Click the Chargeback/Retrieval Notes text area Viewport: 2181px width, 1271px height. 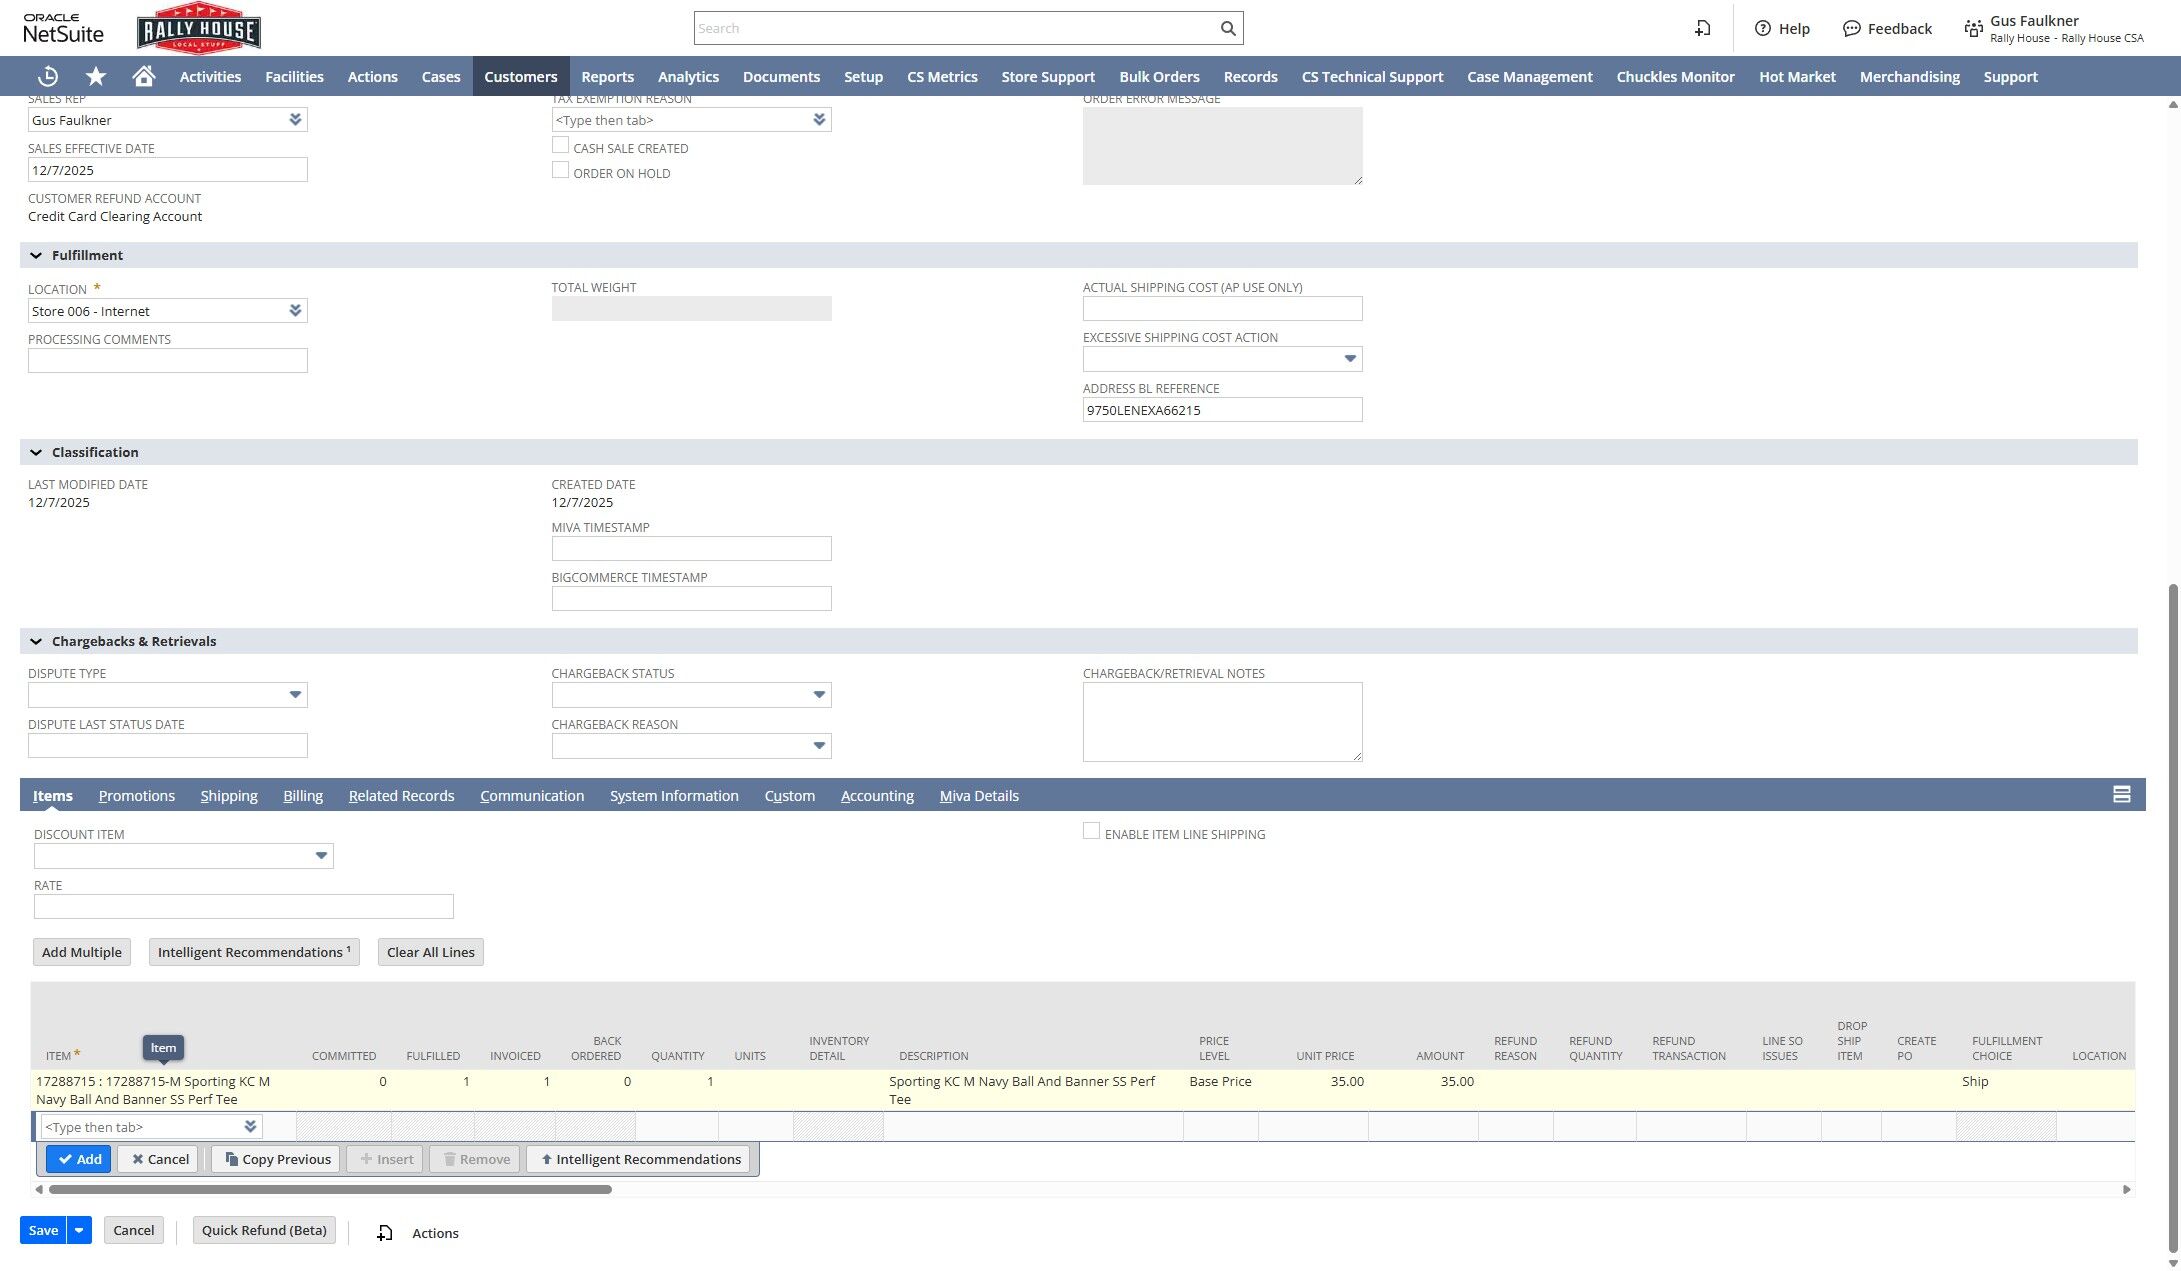pyautogui.click(x=1222, y=722)
